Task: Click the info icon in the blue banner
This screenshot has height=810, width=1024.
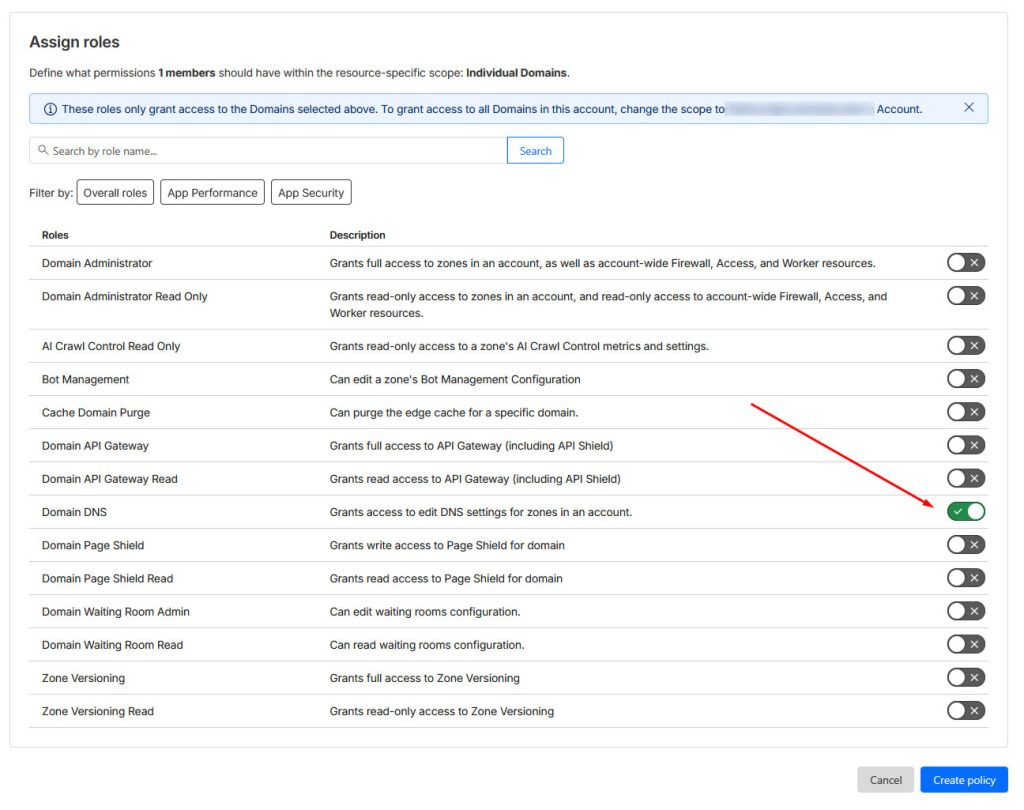Action: pyautogui.click(x=50, y=109)
